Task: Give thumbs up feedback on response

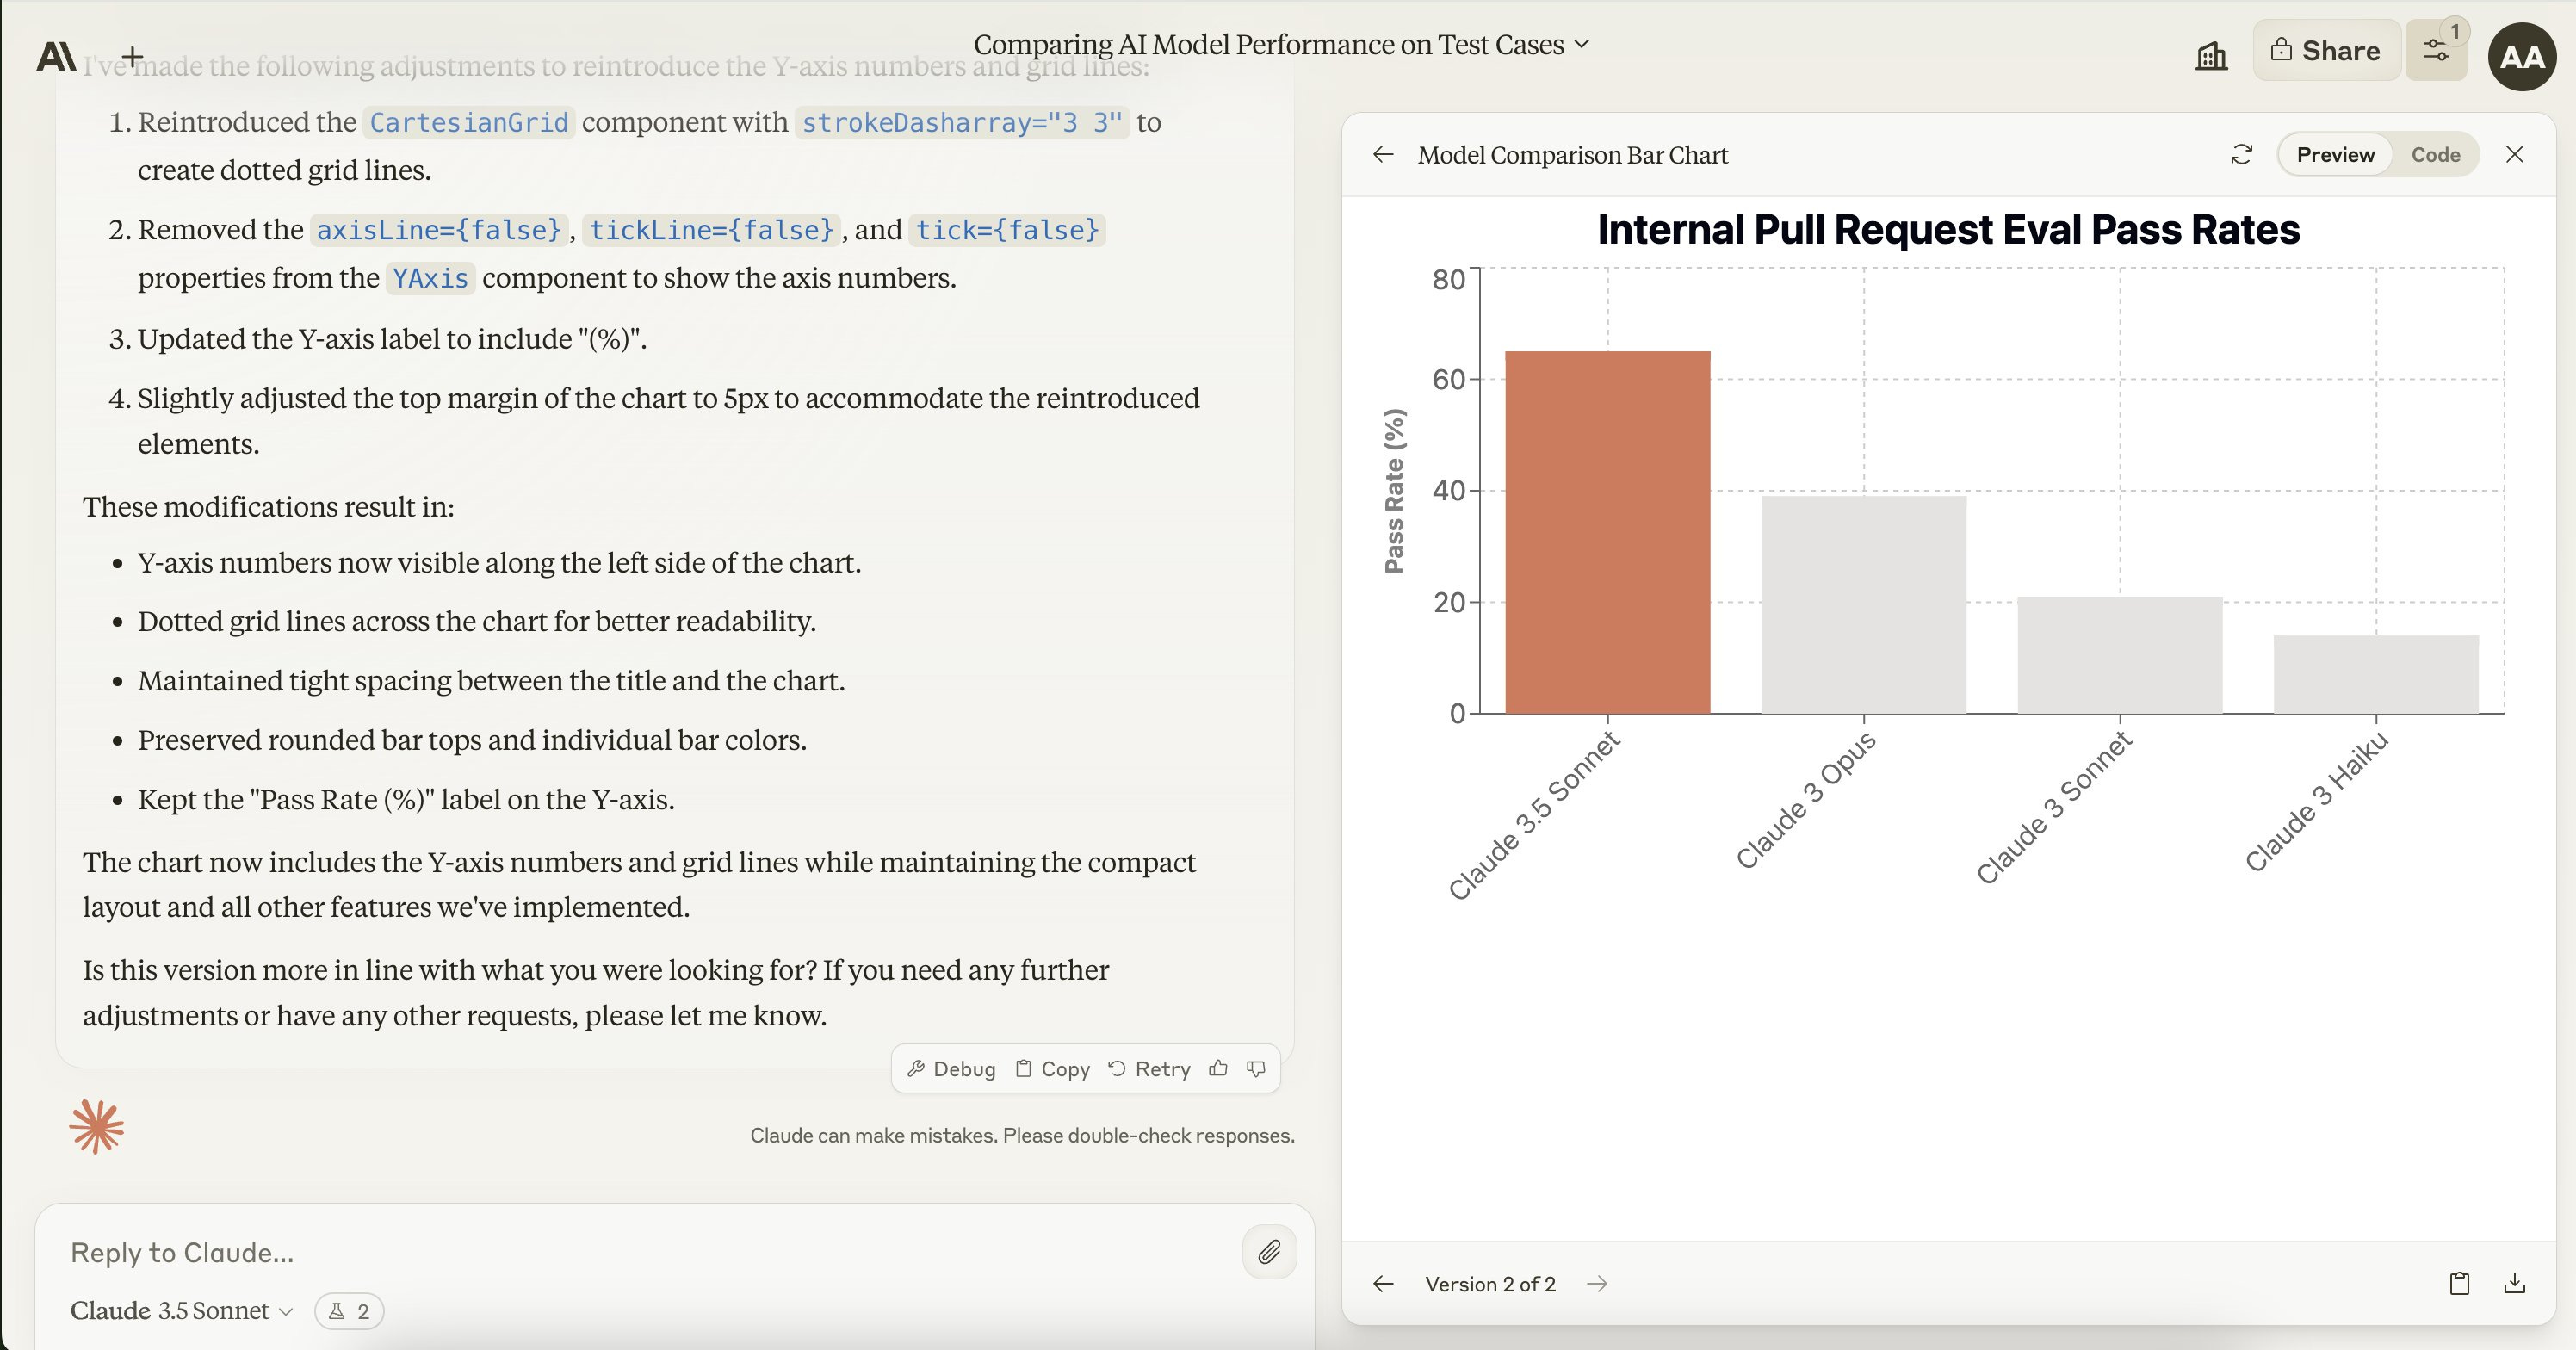Action: pyautogui.click(x=1218, y=1069)
